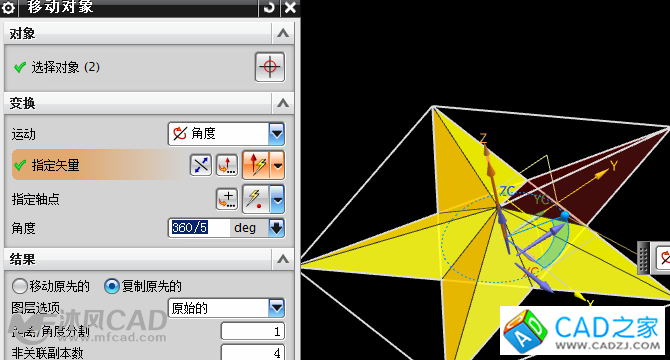The image size is (670, 360).
Task: Click the inferred point icon button
Action: pyautogui.click(x=256, y=199)
